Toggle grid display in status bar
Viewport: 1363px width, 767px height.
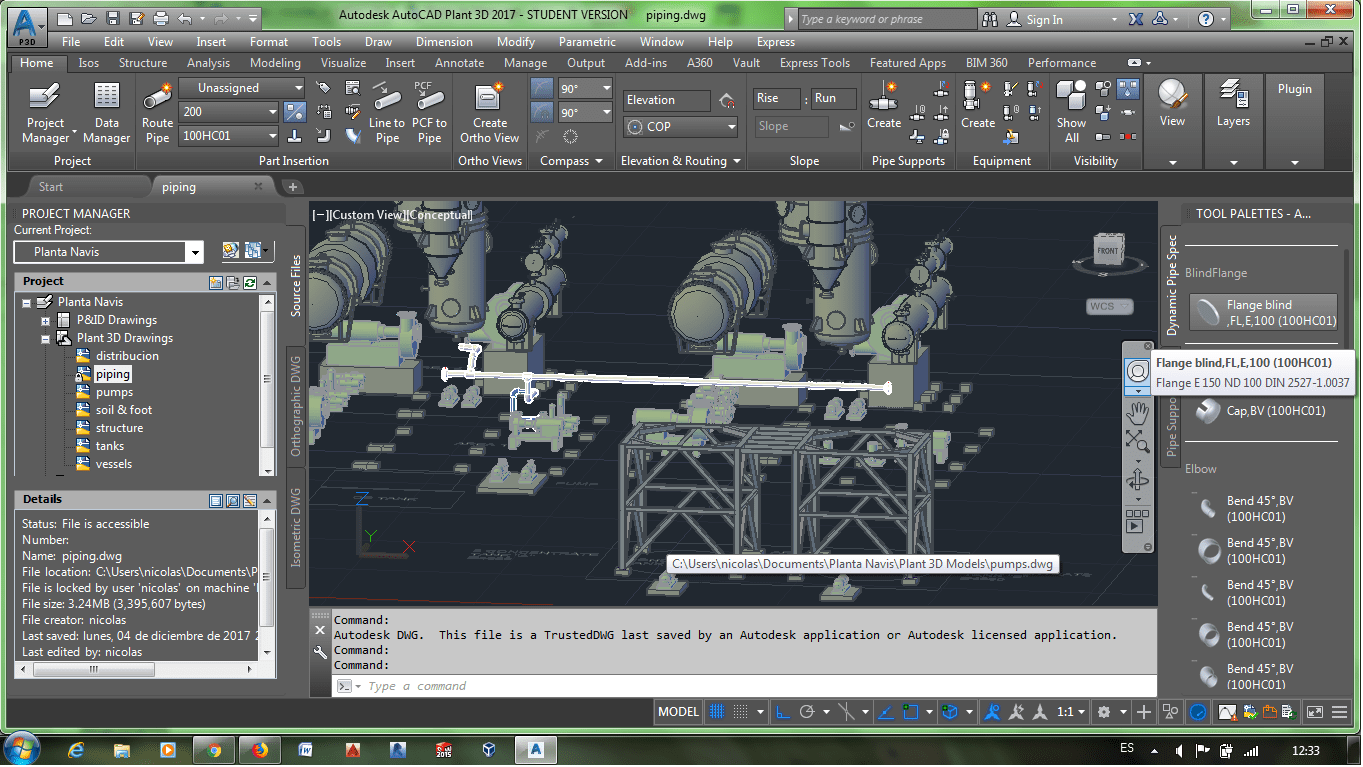pos(717,712)
